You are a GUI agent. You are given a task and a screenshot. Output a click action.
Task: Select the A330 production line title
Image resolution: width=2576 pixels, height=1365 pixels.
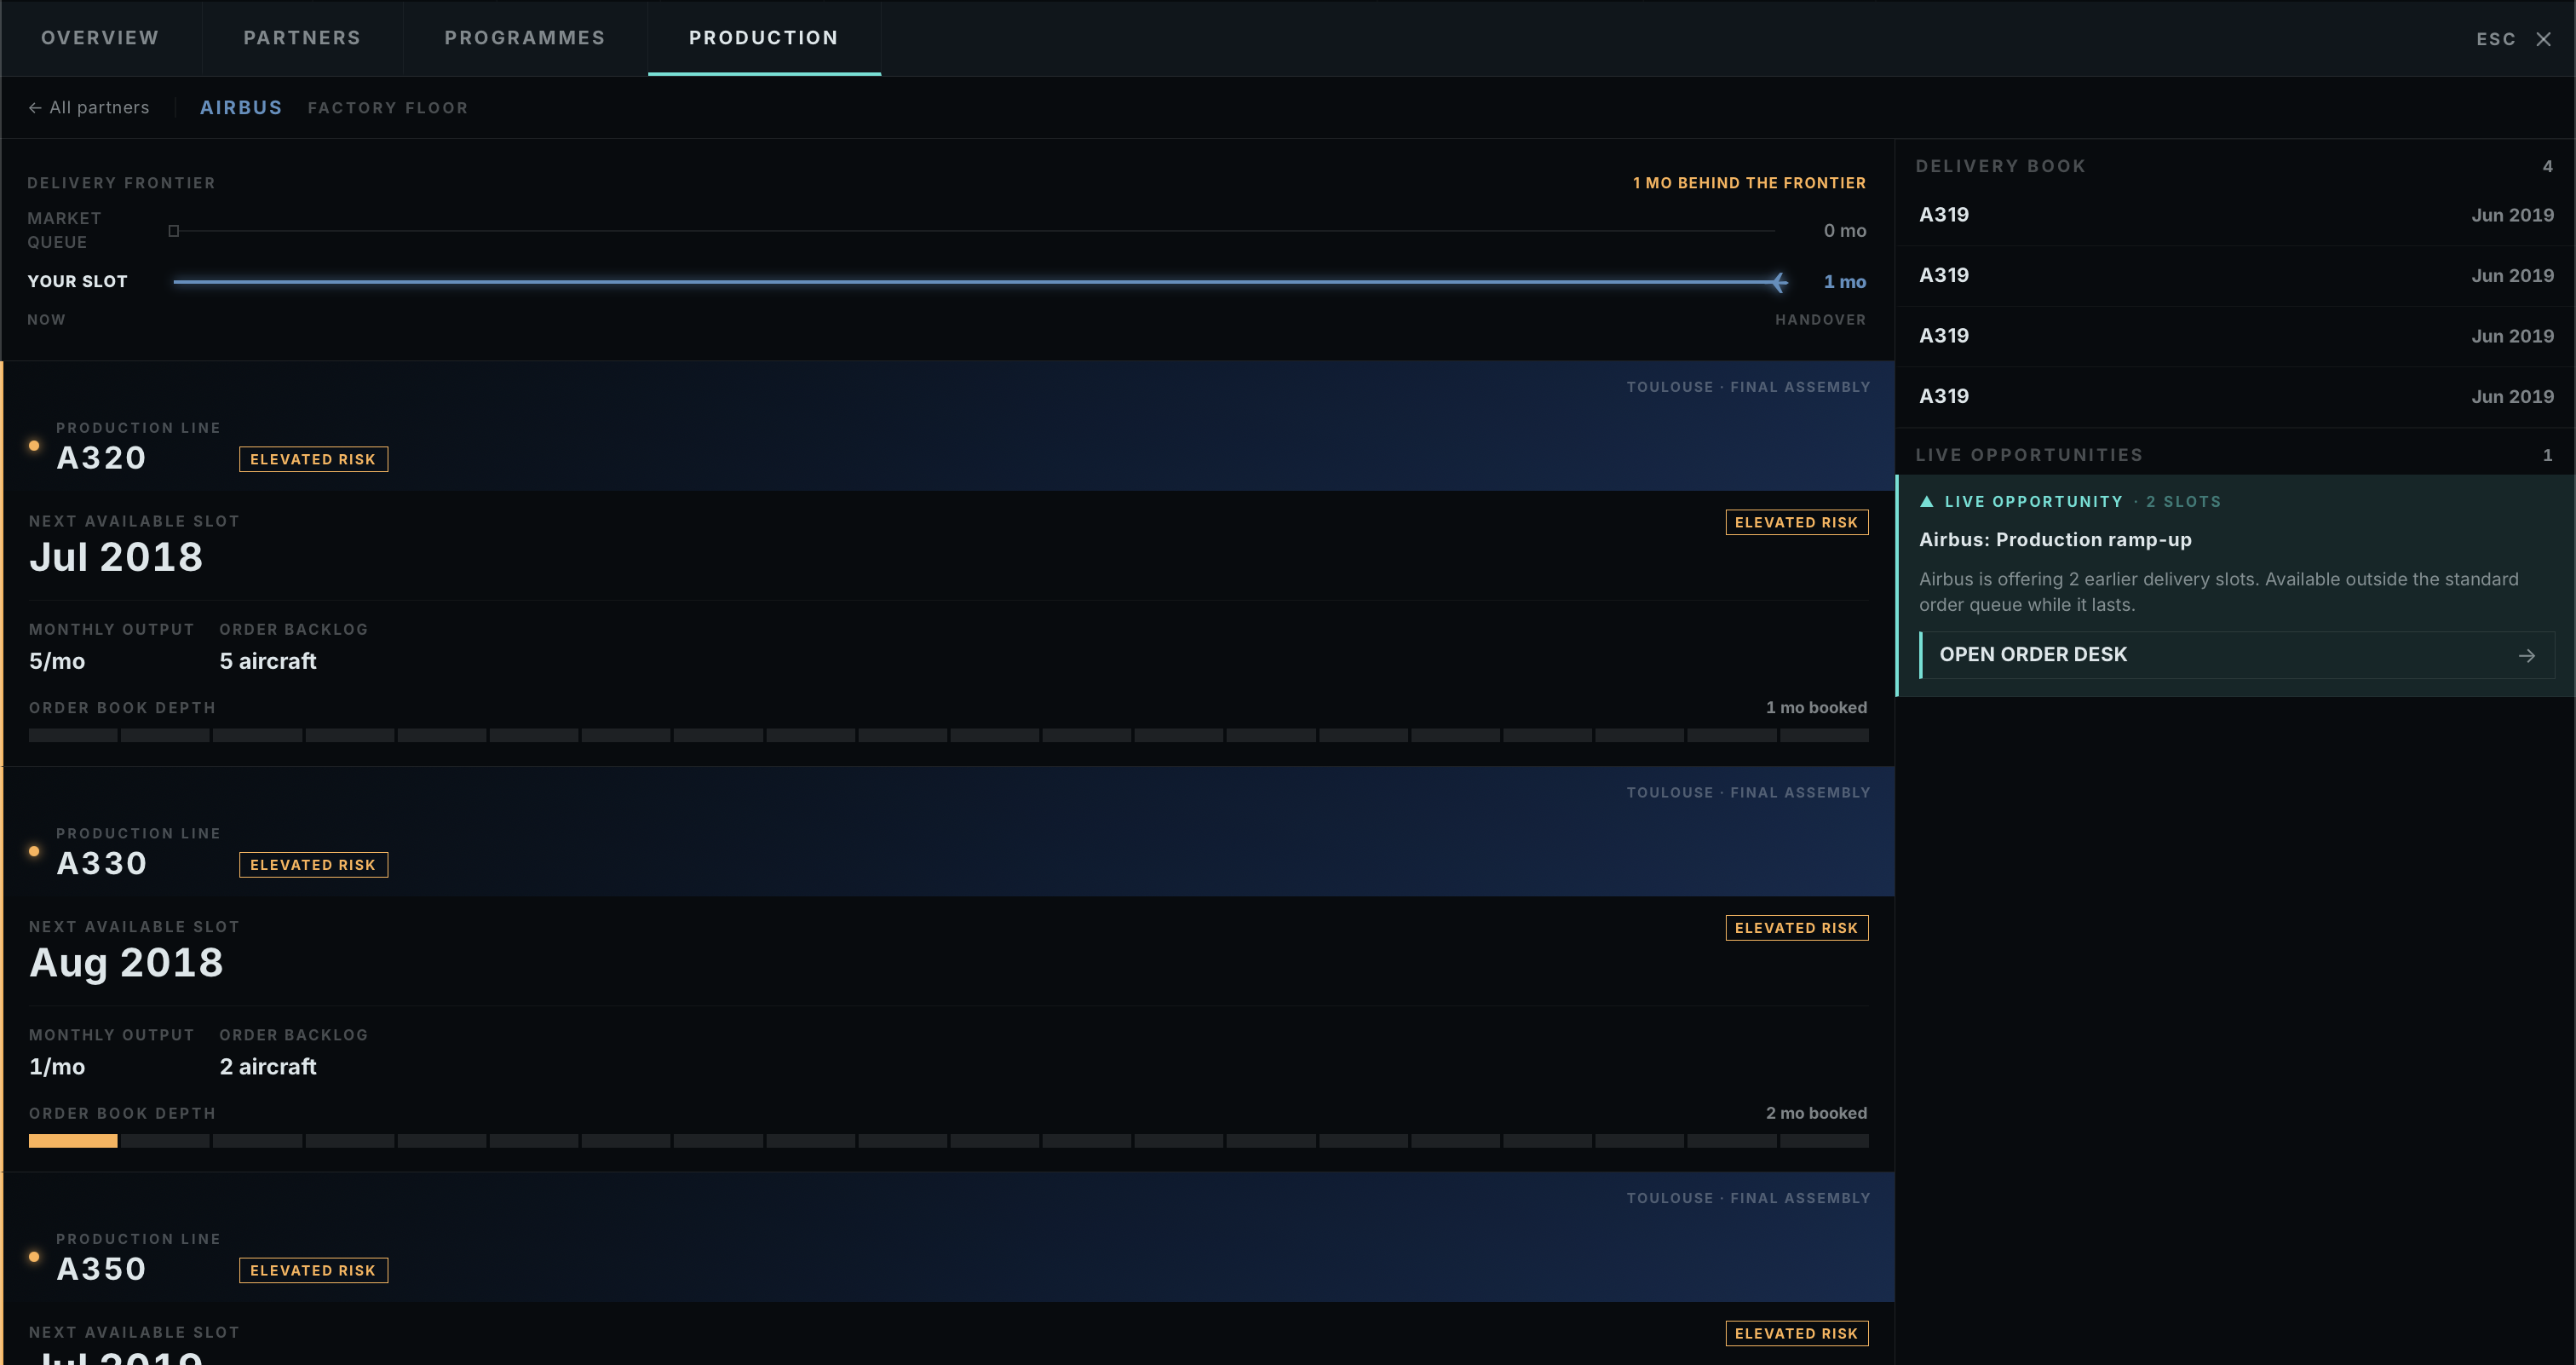(x=101, y=864)
